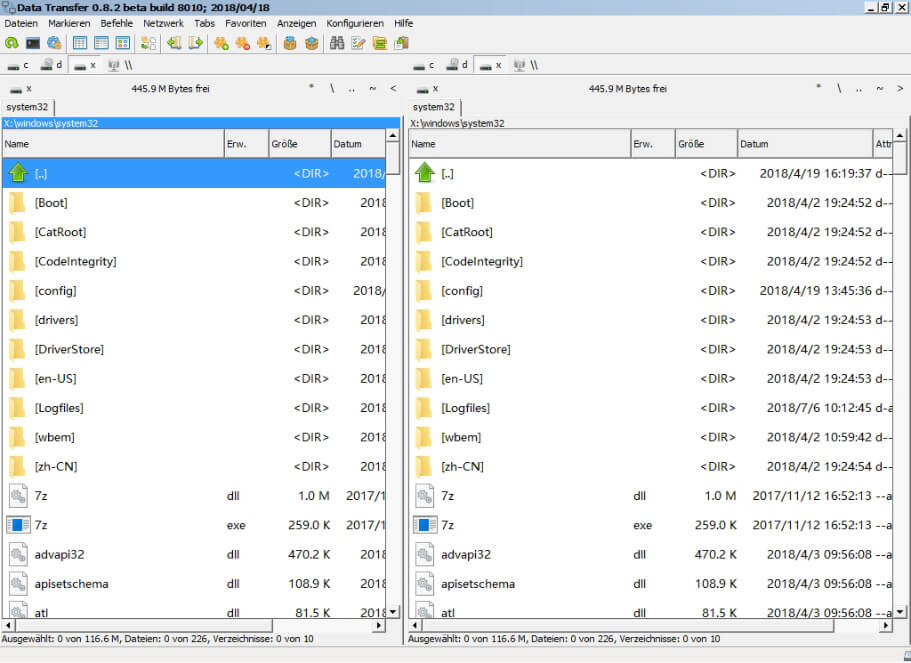The width and height of the screenshot is (911, 663).
Task: Select the right panel system32 tab
Action: [434, 107]
